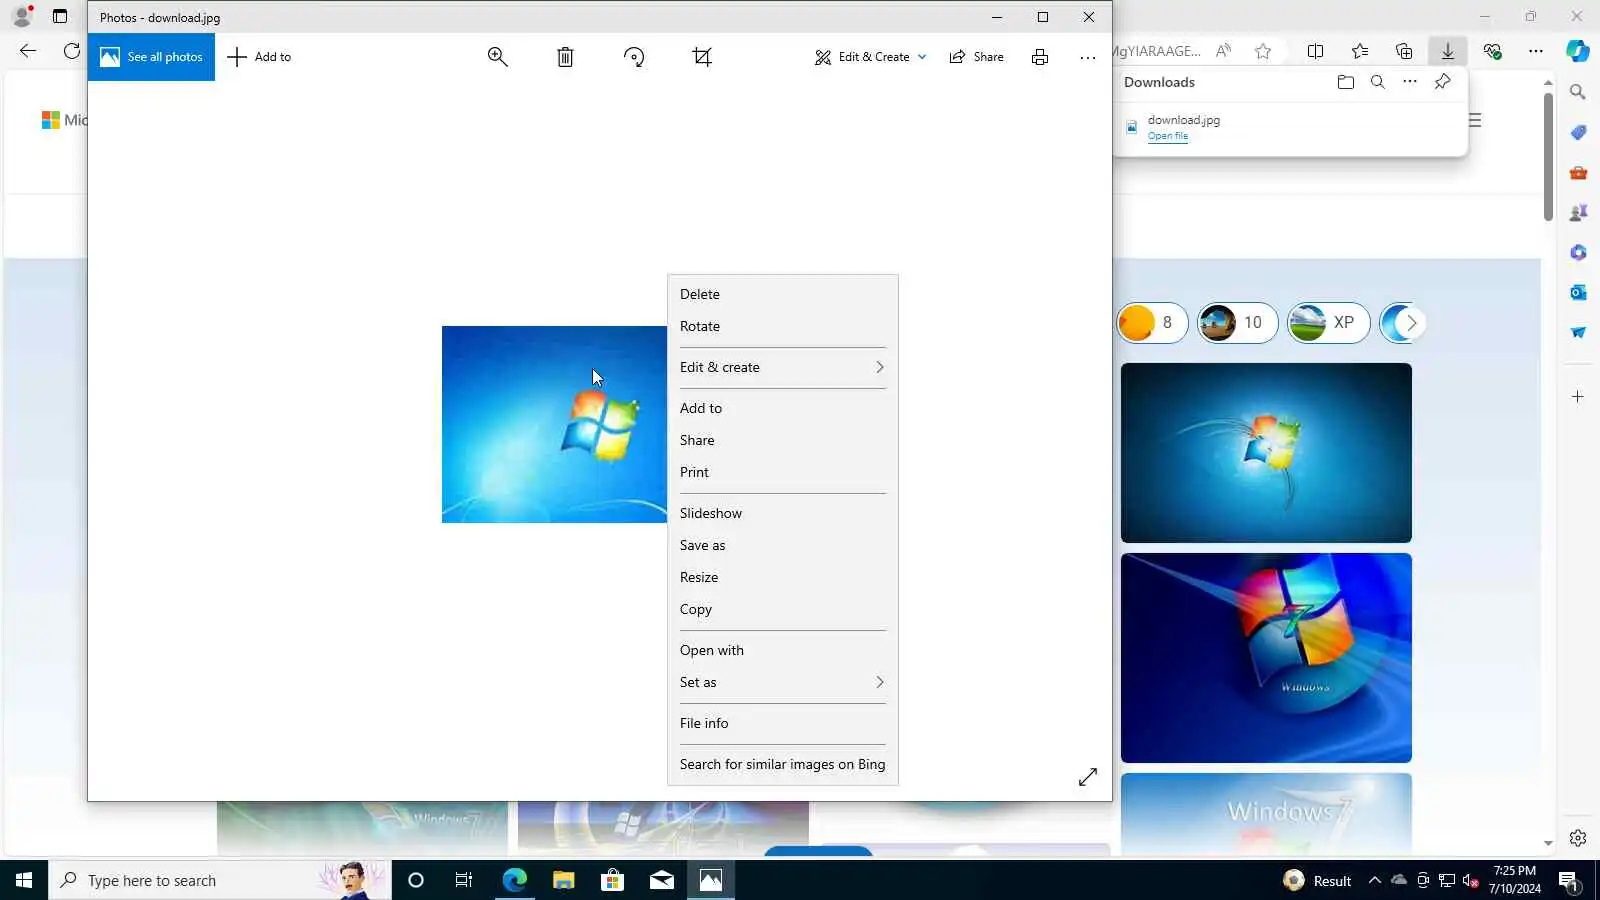Refresh the Edge page
This screenshot has height=900, width=1600.
pyautogui.click(x=71, y=51)
